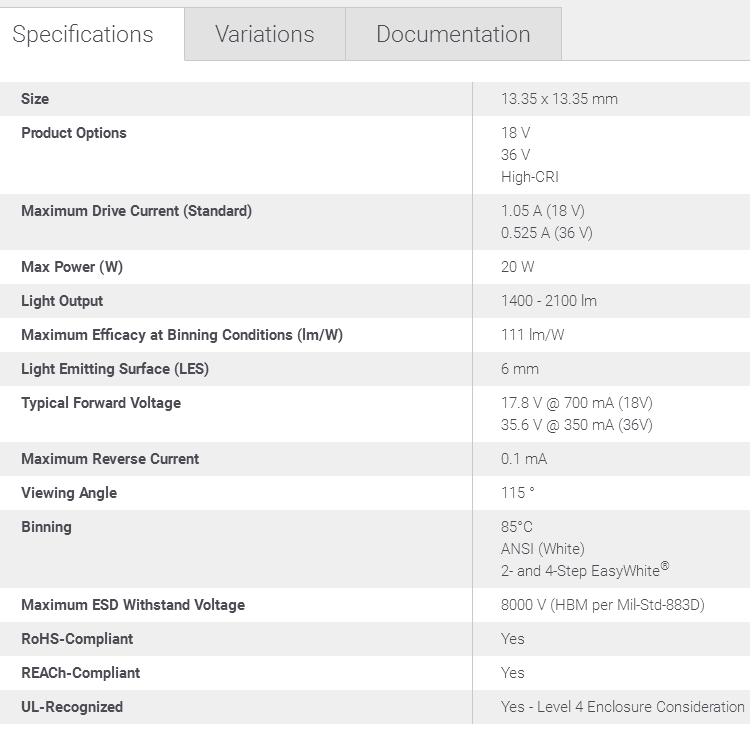750x741 pixels.
Task: Click Maximum Drive Current (Standard) label
Action: coord(136,211)
